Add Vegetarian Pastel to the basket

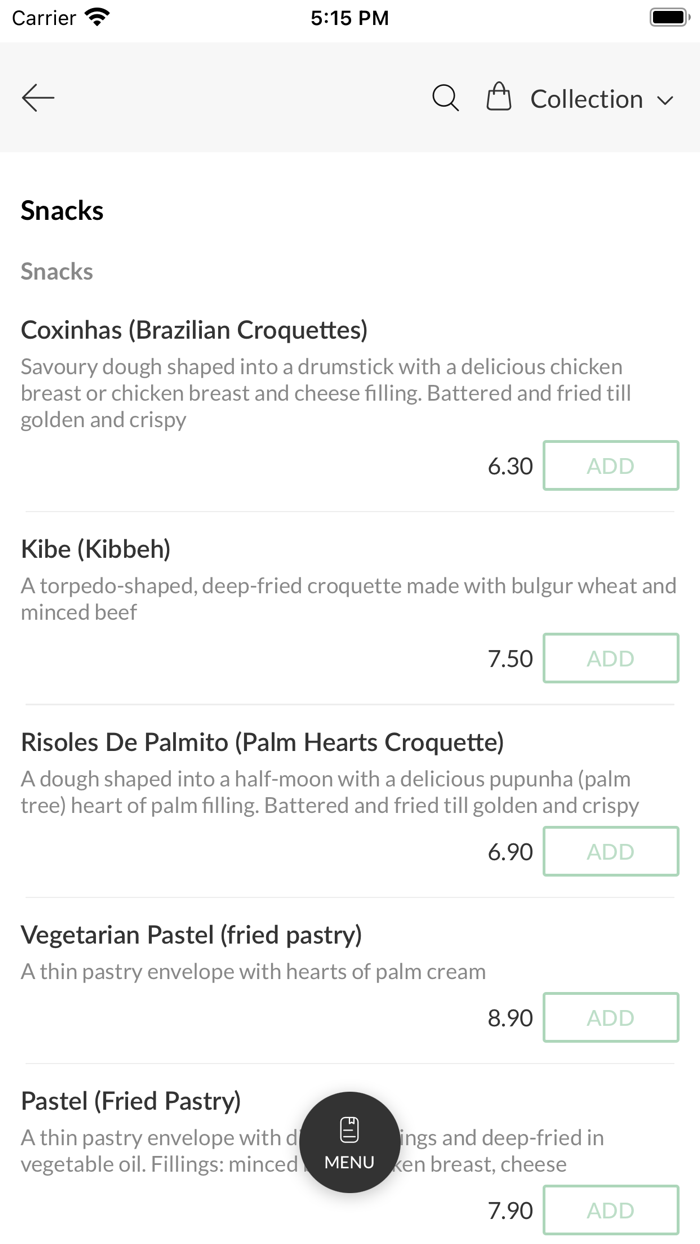[610, 1017]
